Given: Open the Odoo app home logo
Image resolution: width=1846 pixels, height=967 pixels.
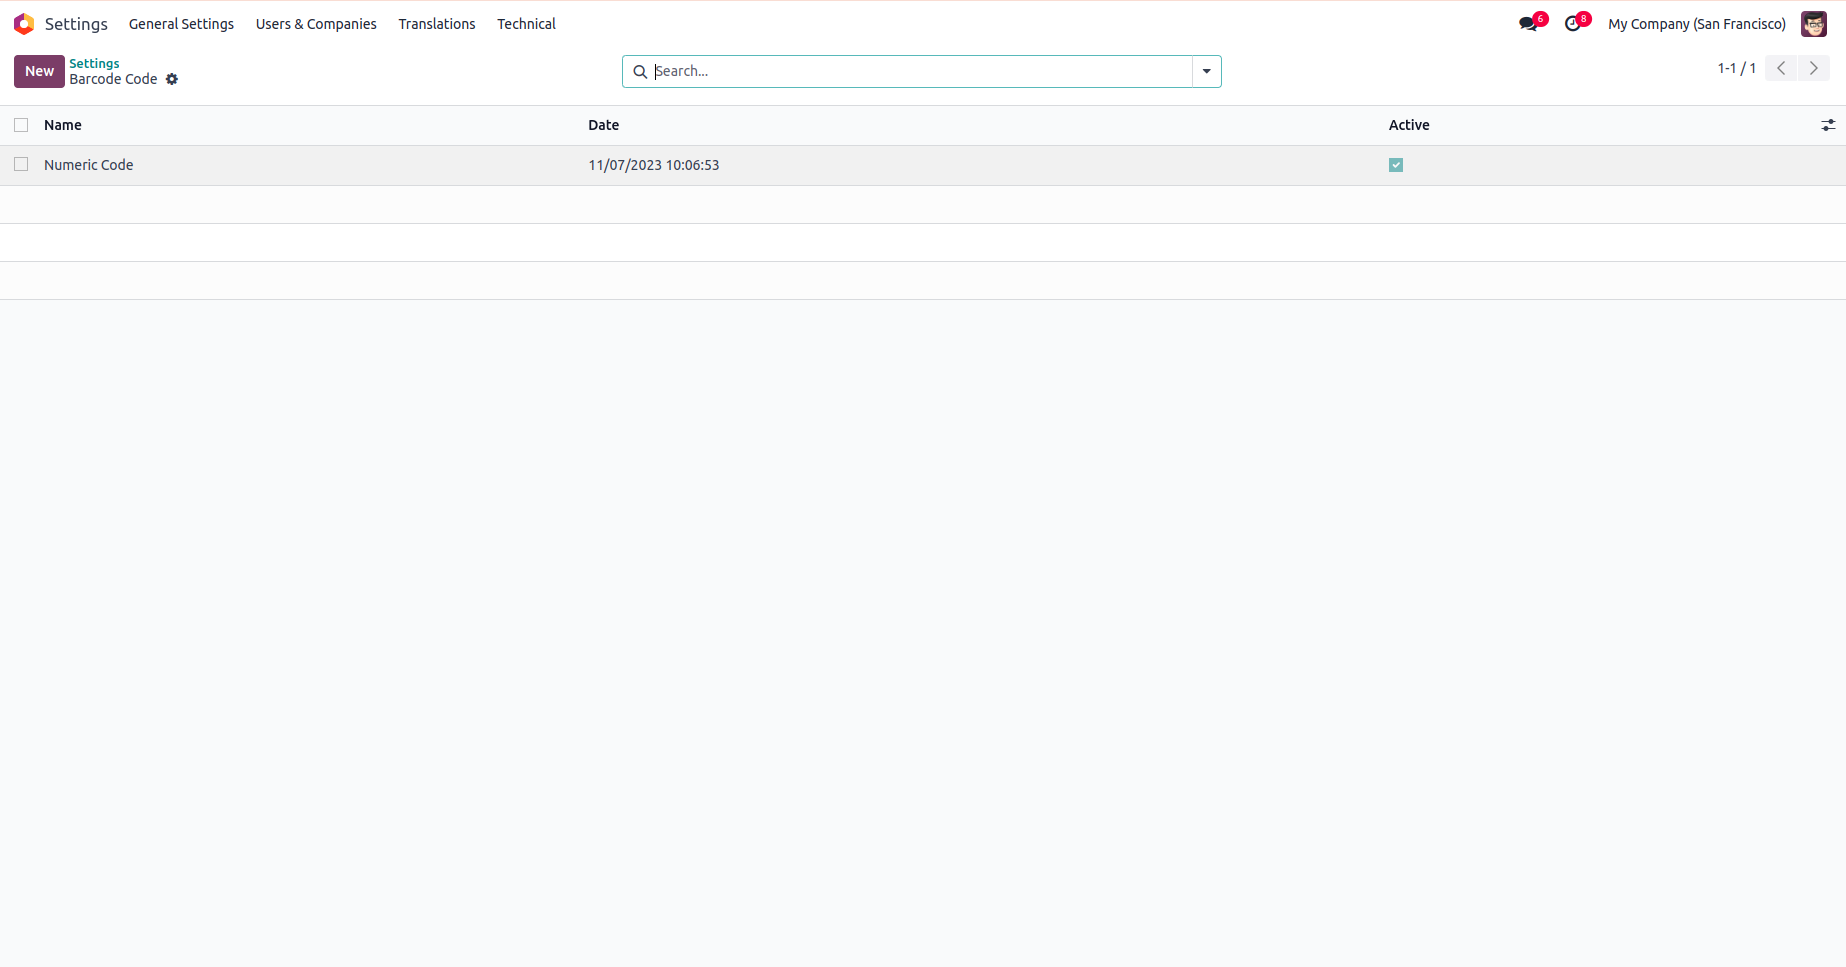Looking at the screenshot, I should pos(24,24).
